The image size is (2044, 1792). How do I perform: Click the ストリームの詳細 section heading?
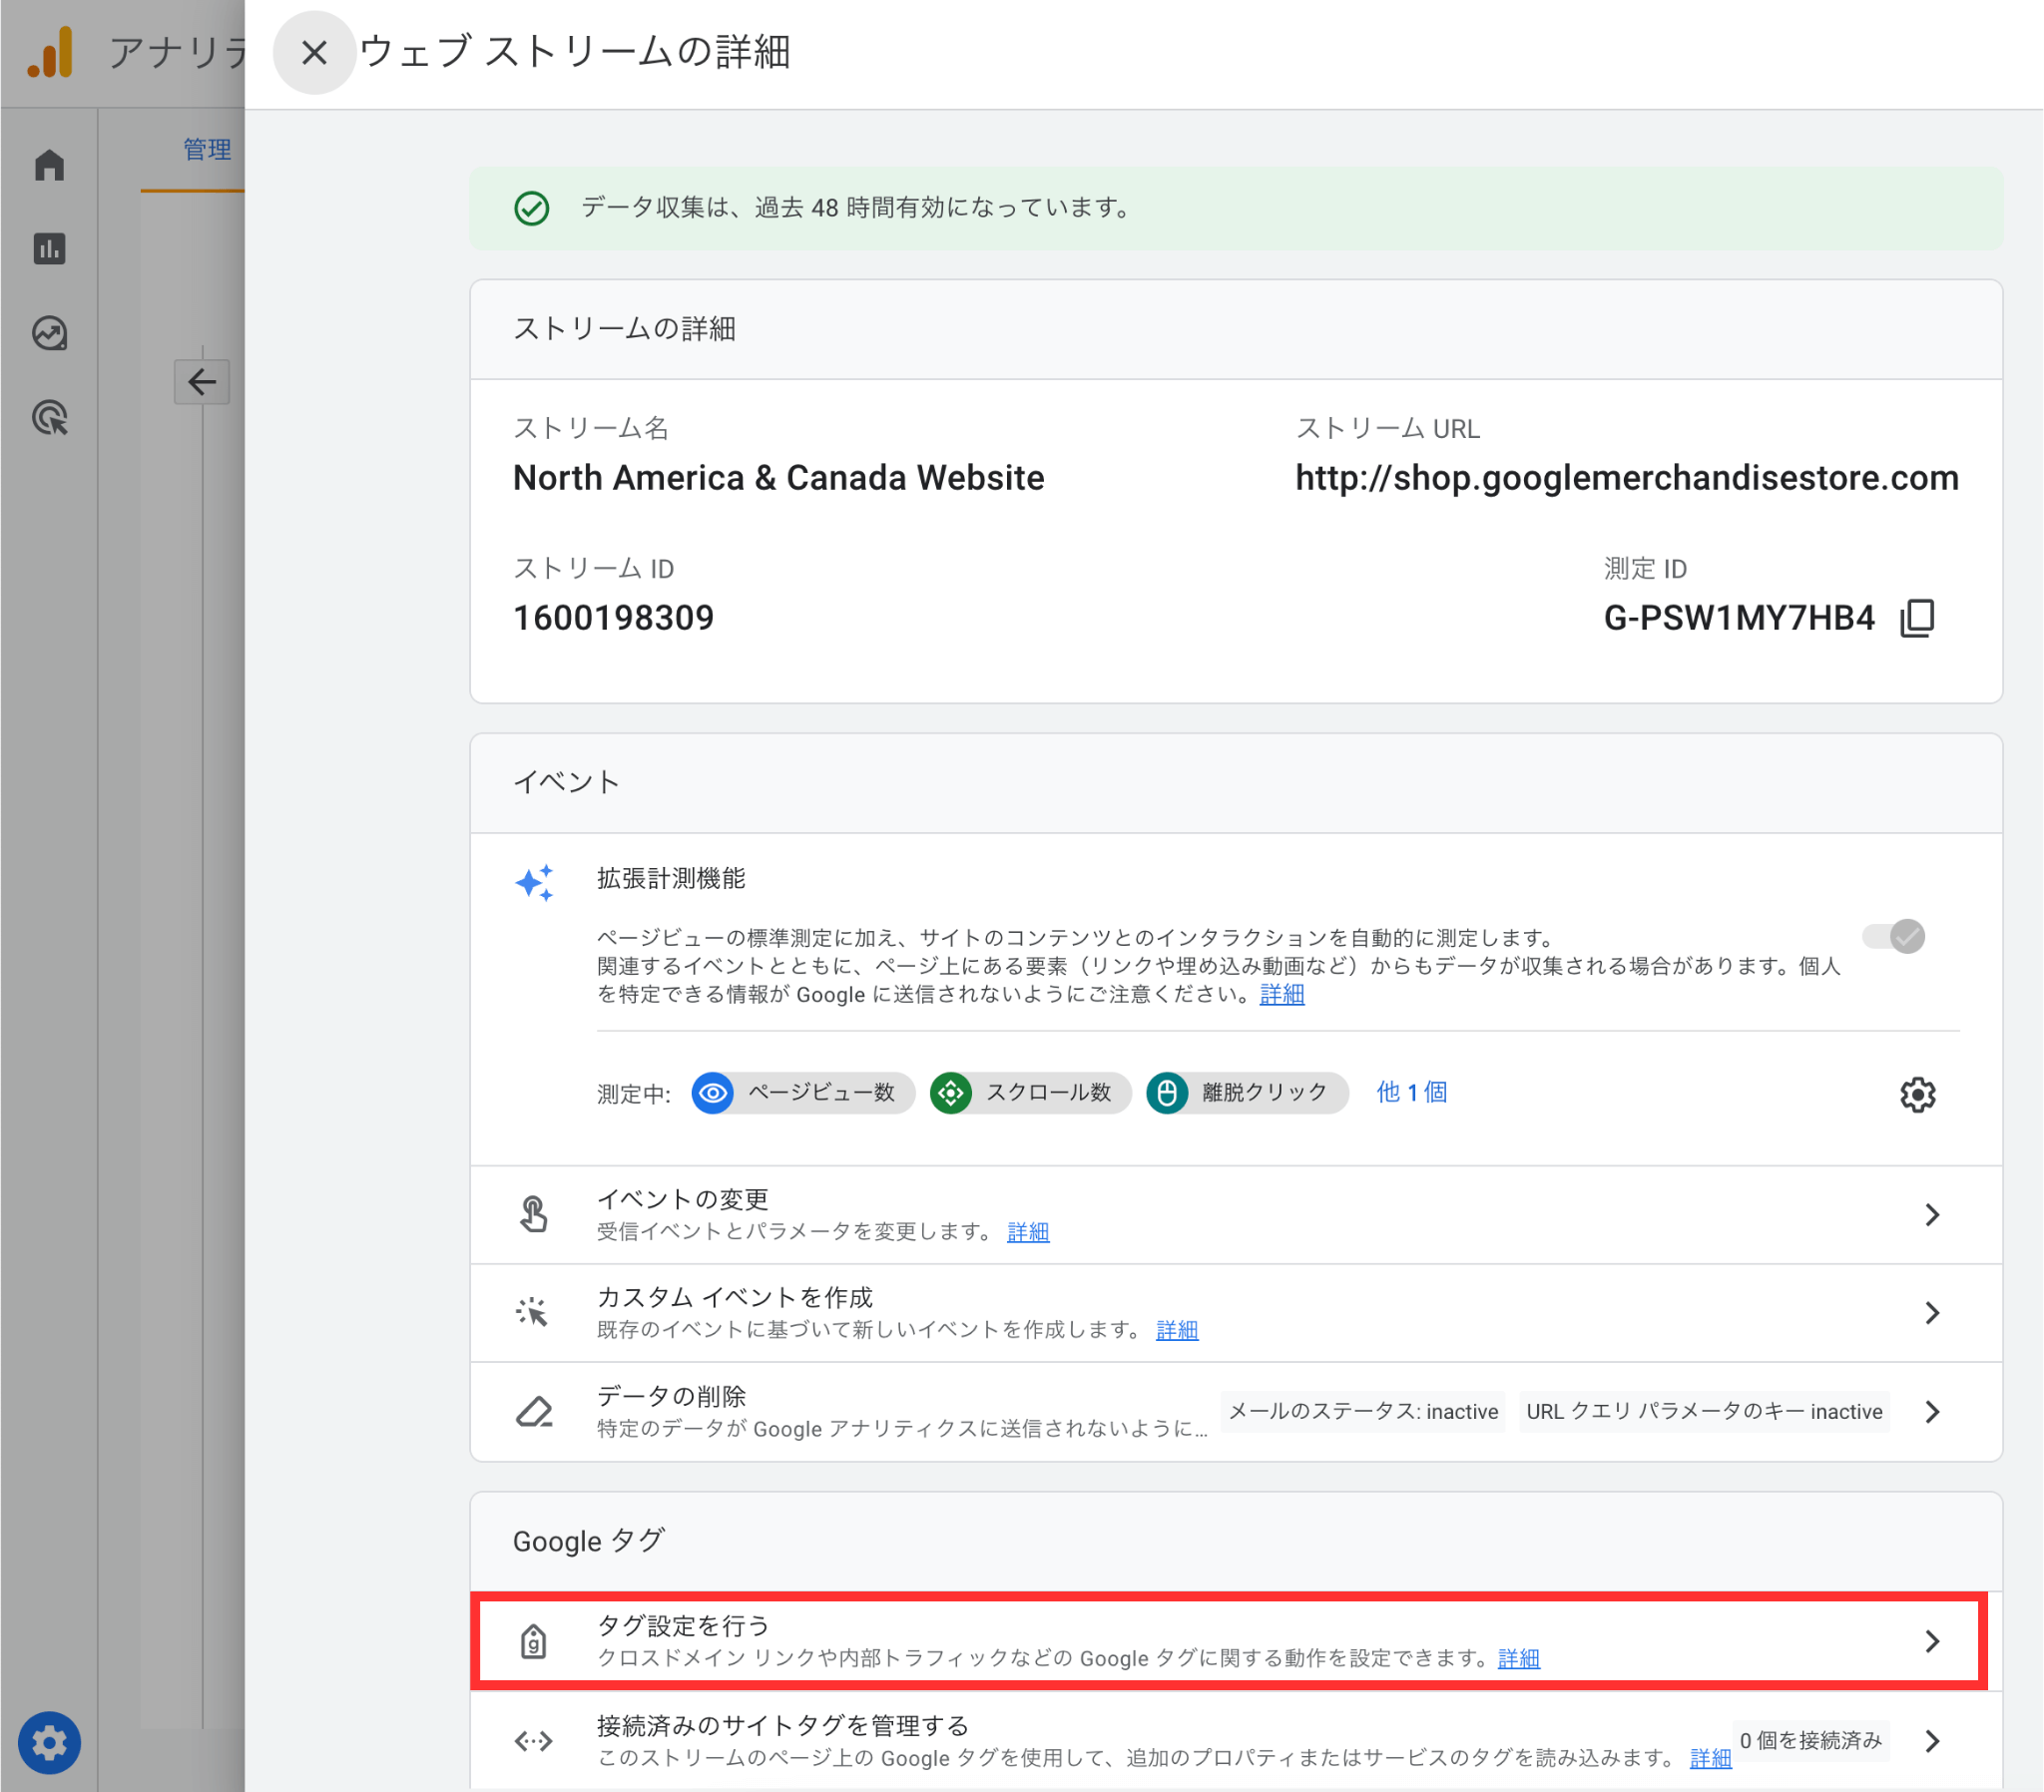624,329
